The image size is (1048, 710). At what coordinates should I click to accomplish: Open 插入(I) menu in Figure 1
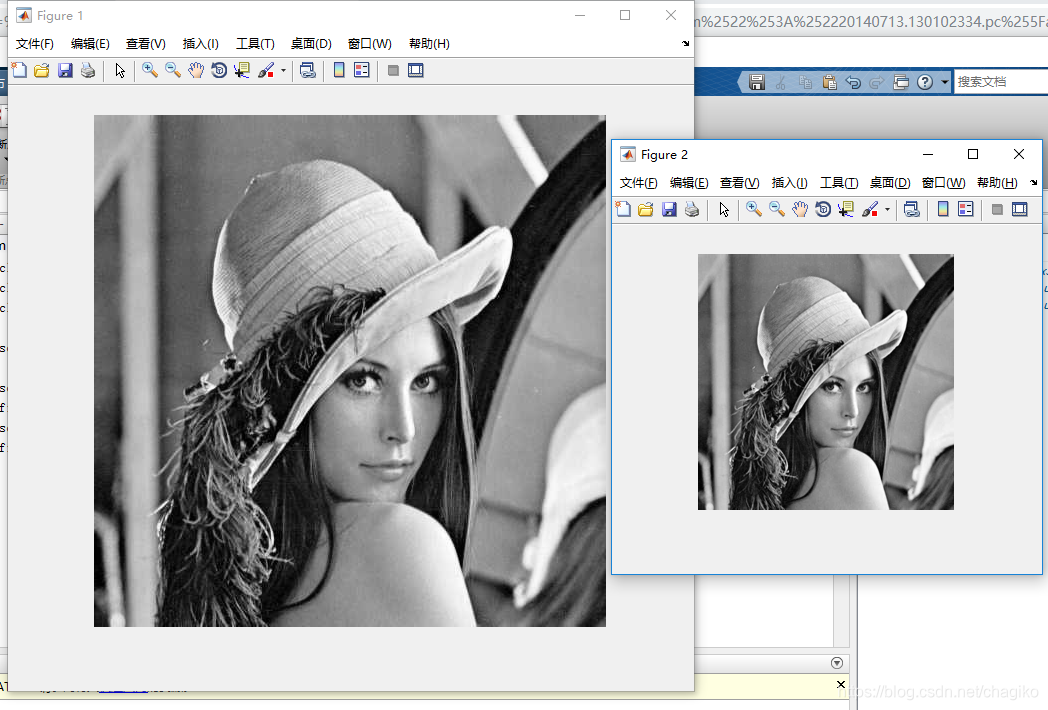coord(201,43)
